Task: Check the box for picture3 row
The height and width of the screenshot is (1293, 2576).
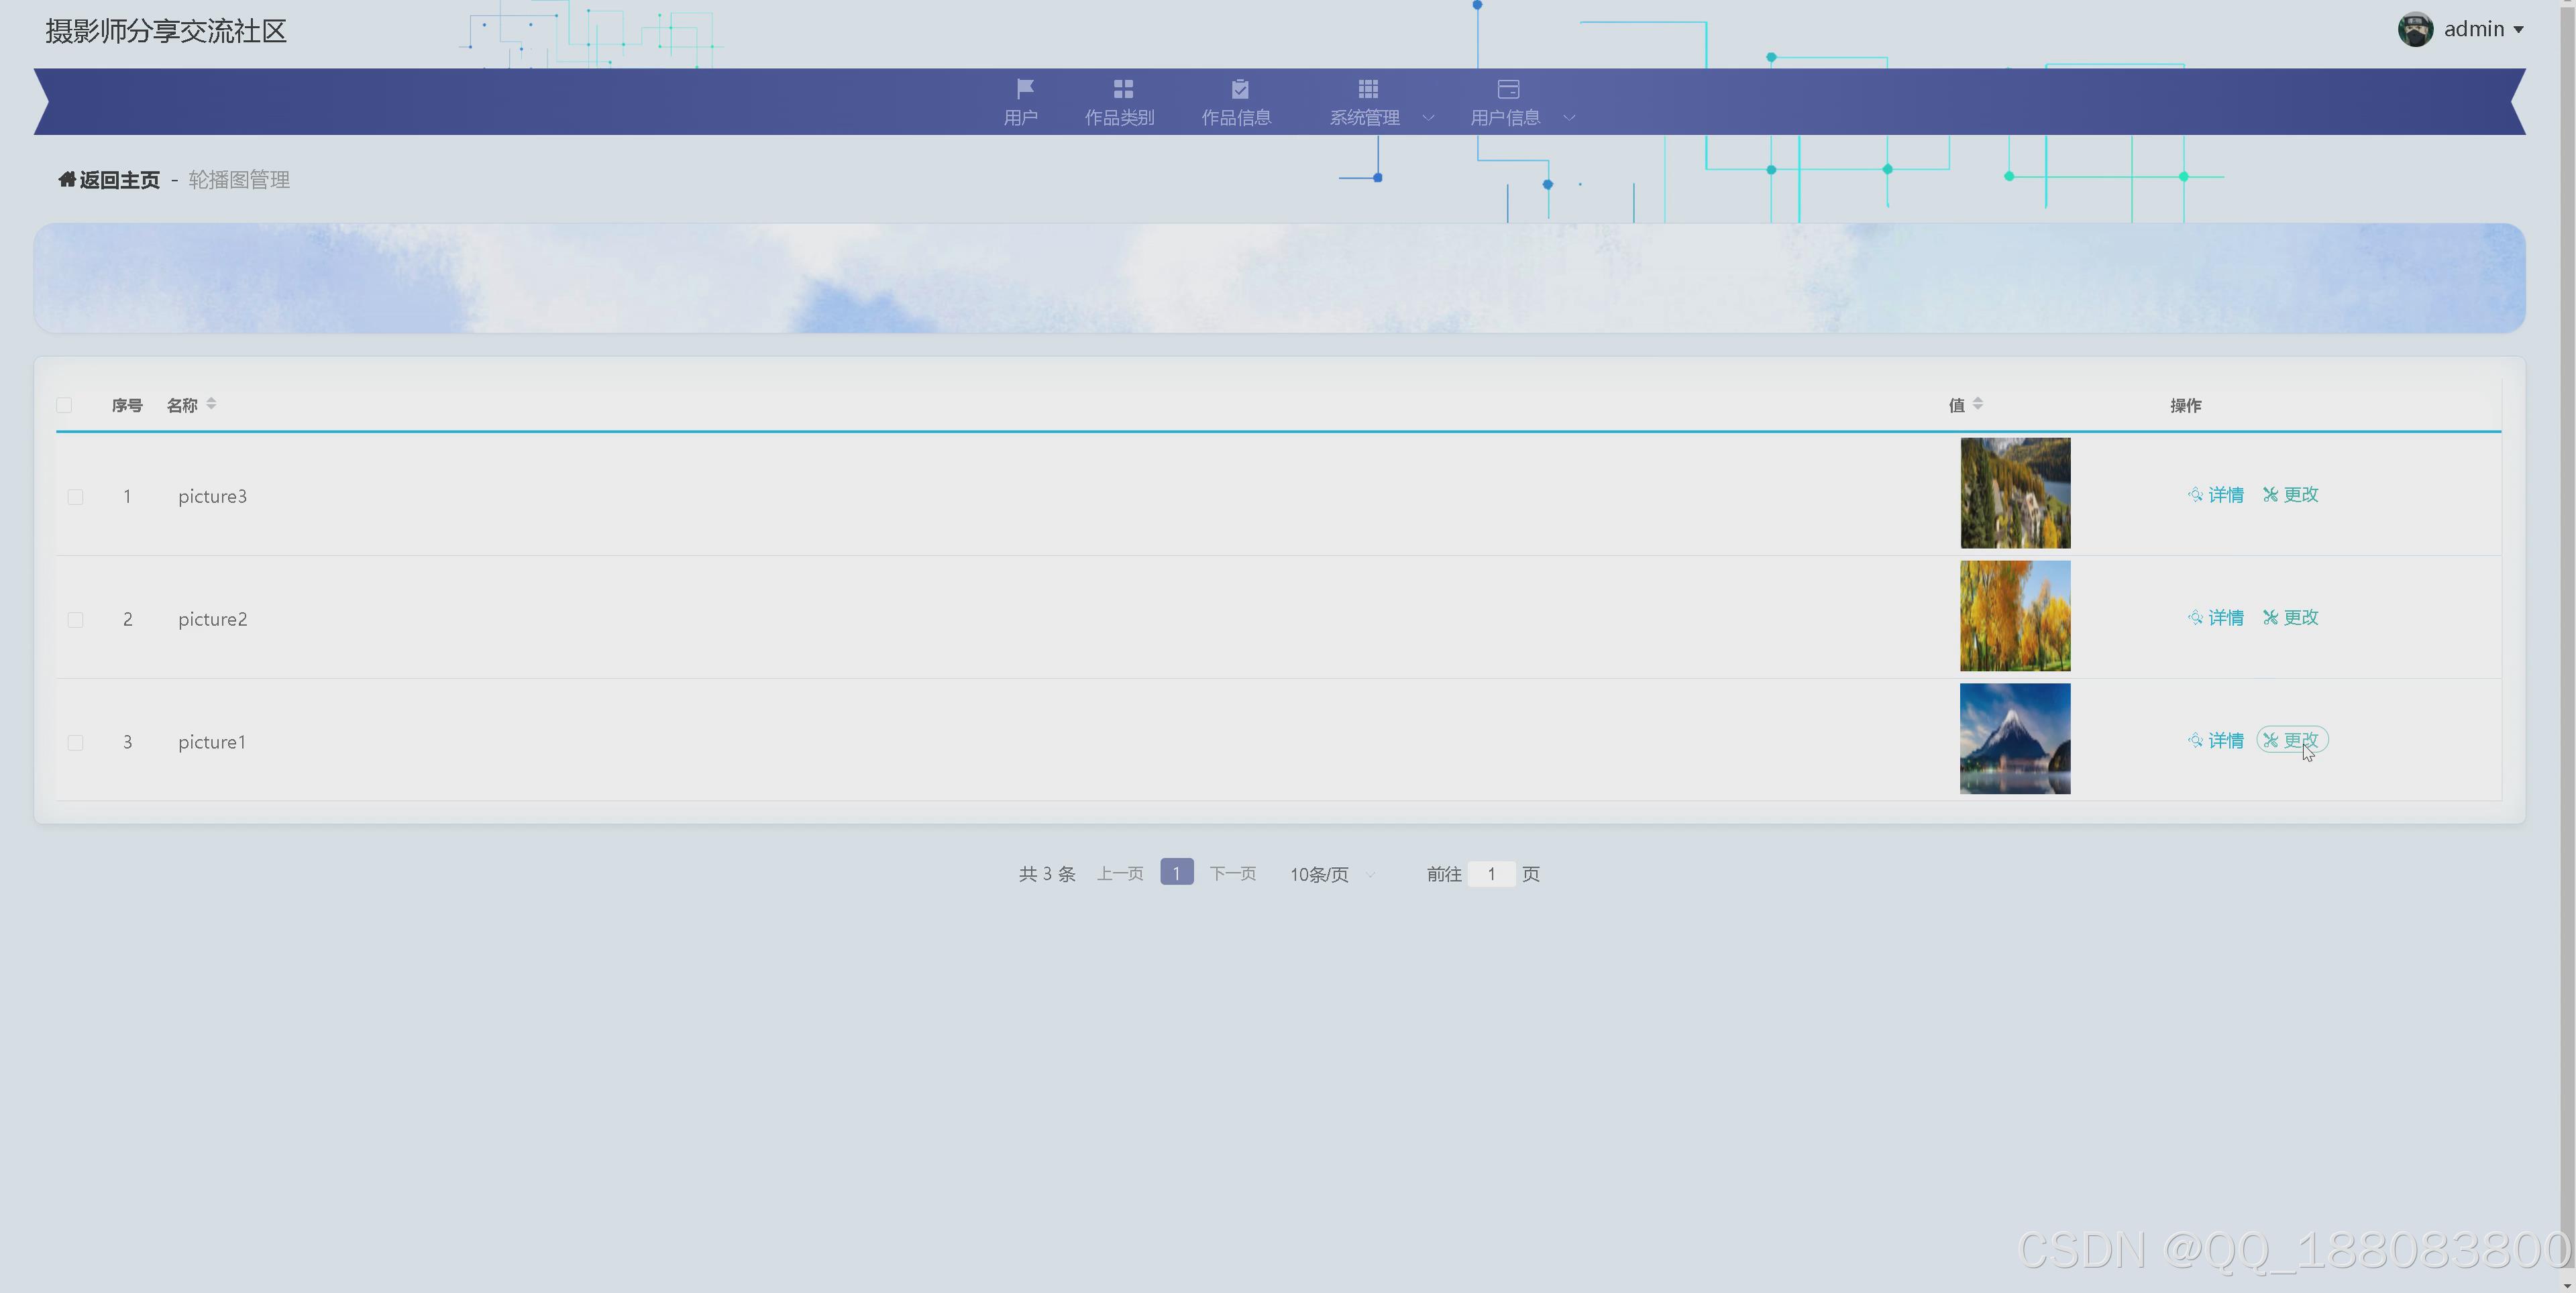Action: coord(75,497)
